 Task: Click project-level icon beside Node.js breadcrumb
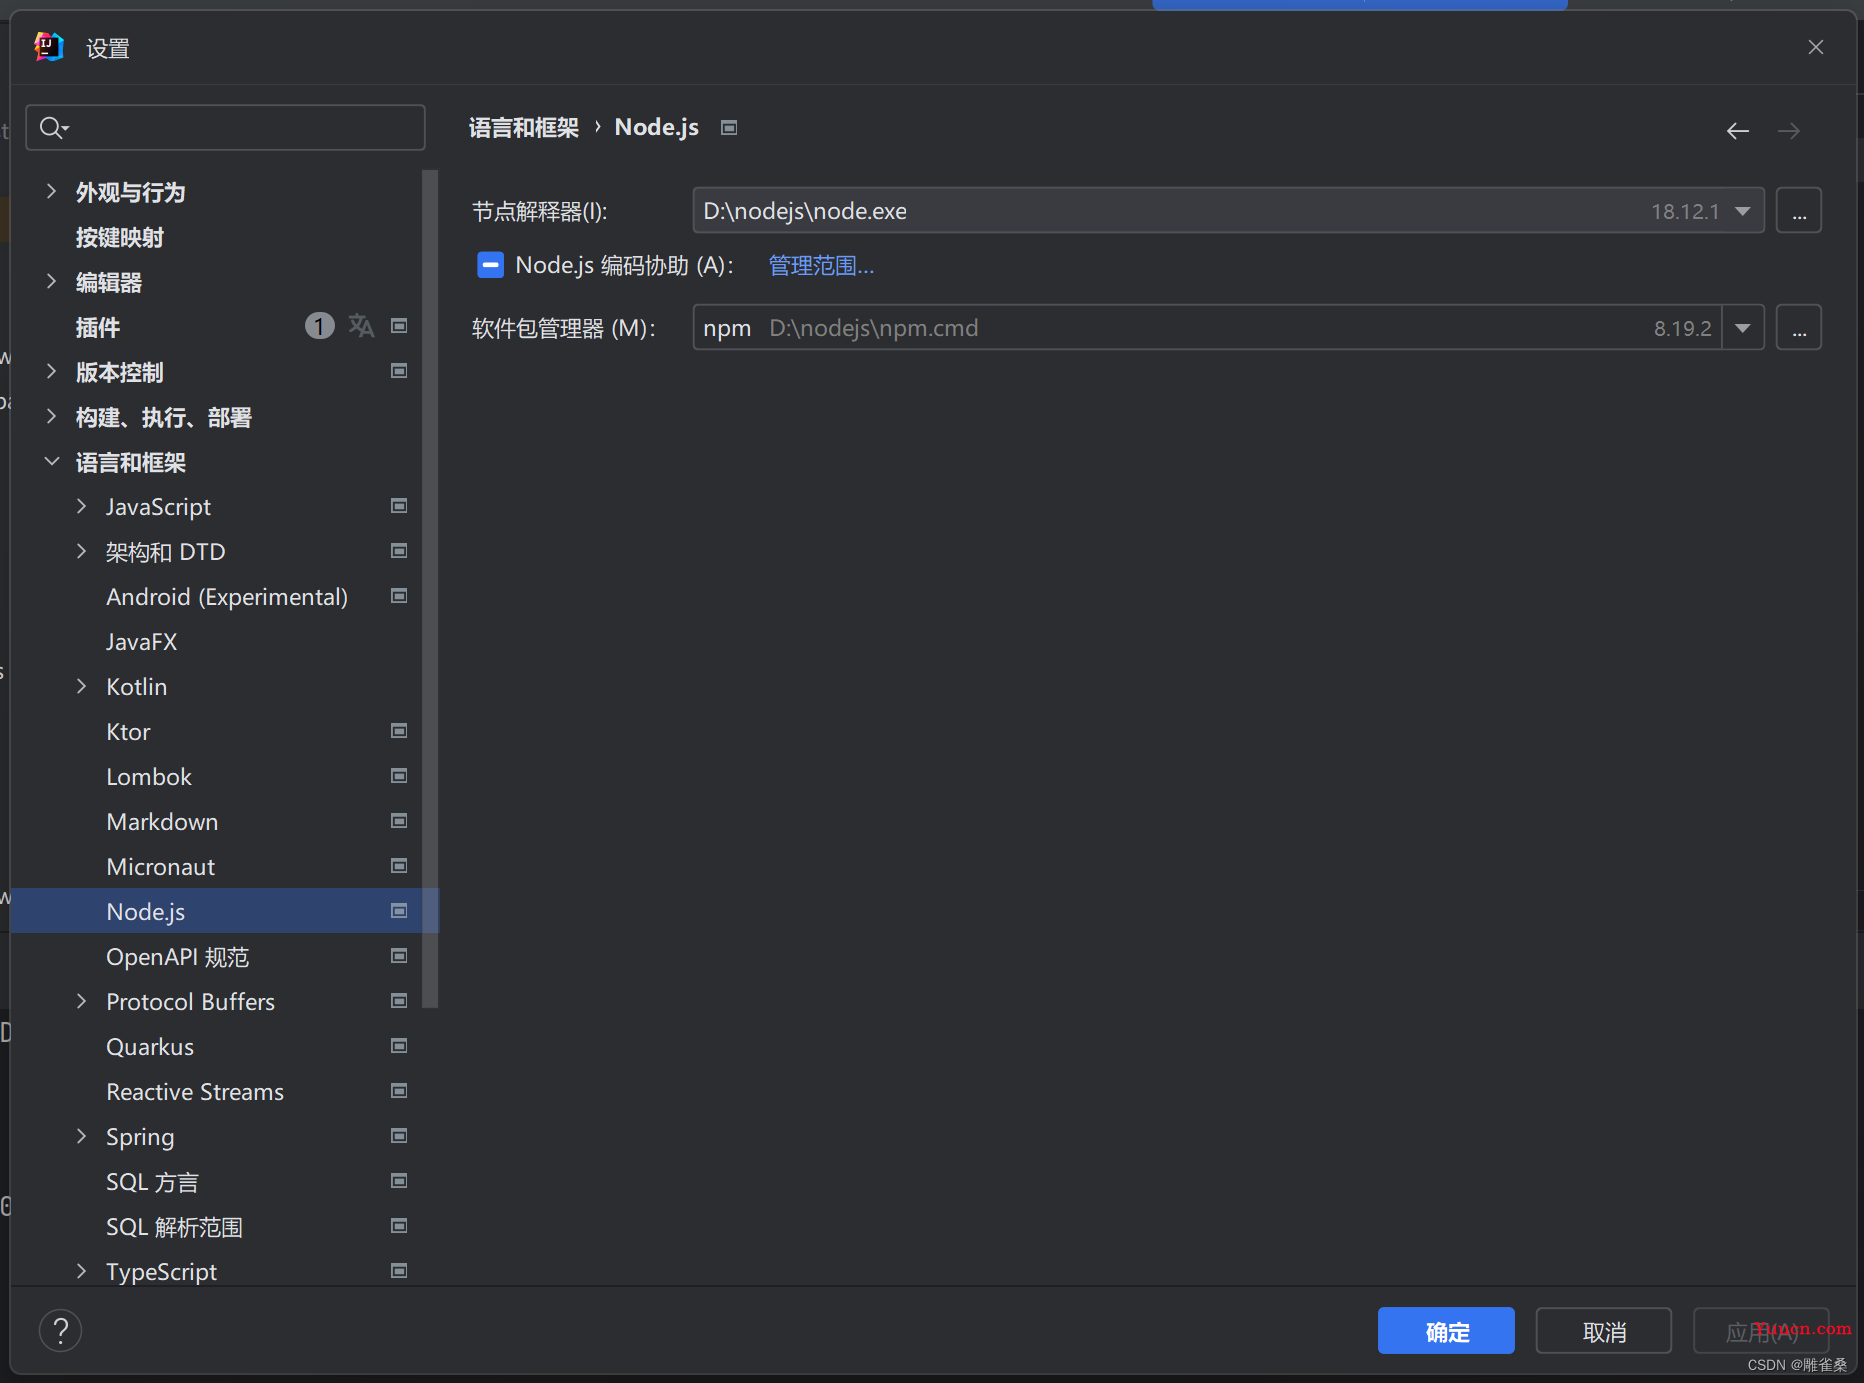tap(729, 127)
